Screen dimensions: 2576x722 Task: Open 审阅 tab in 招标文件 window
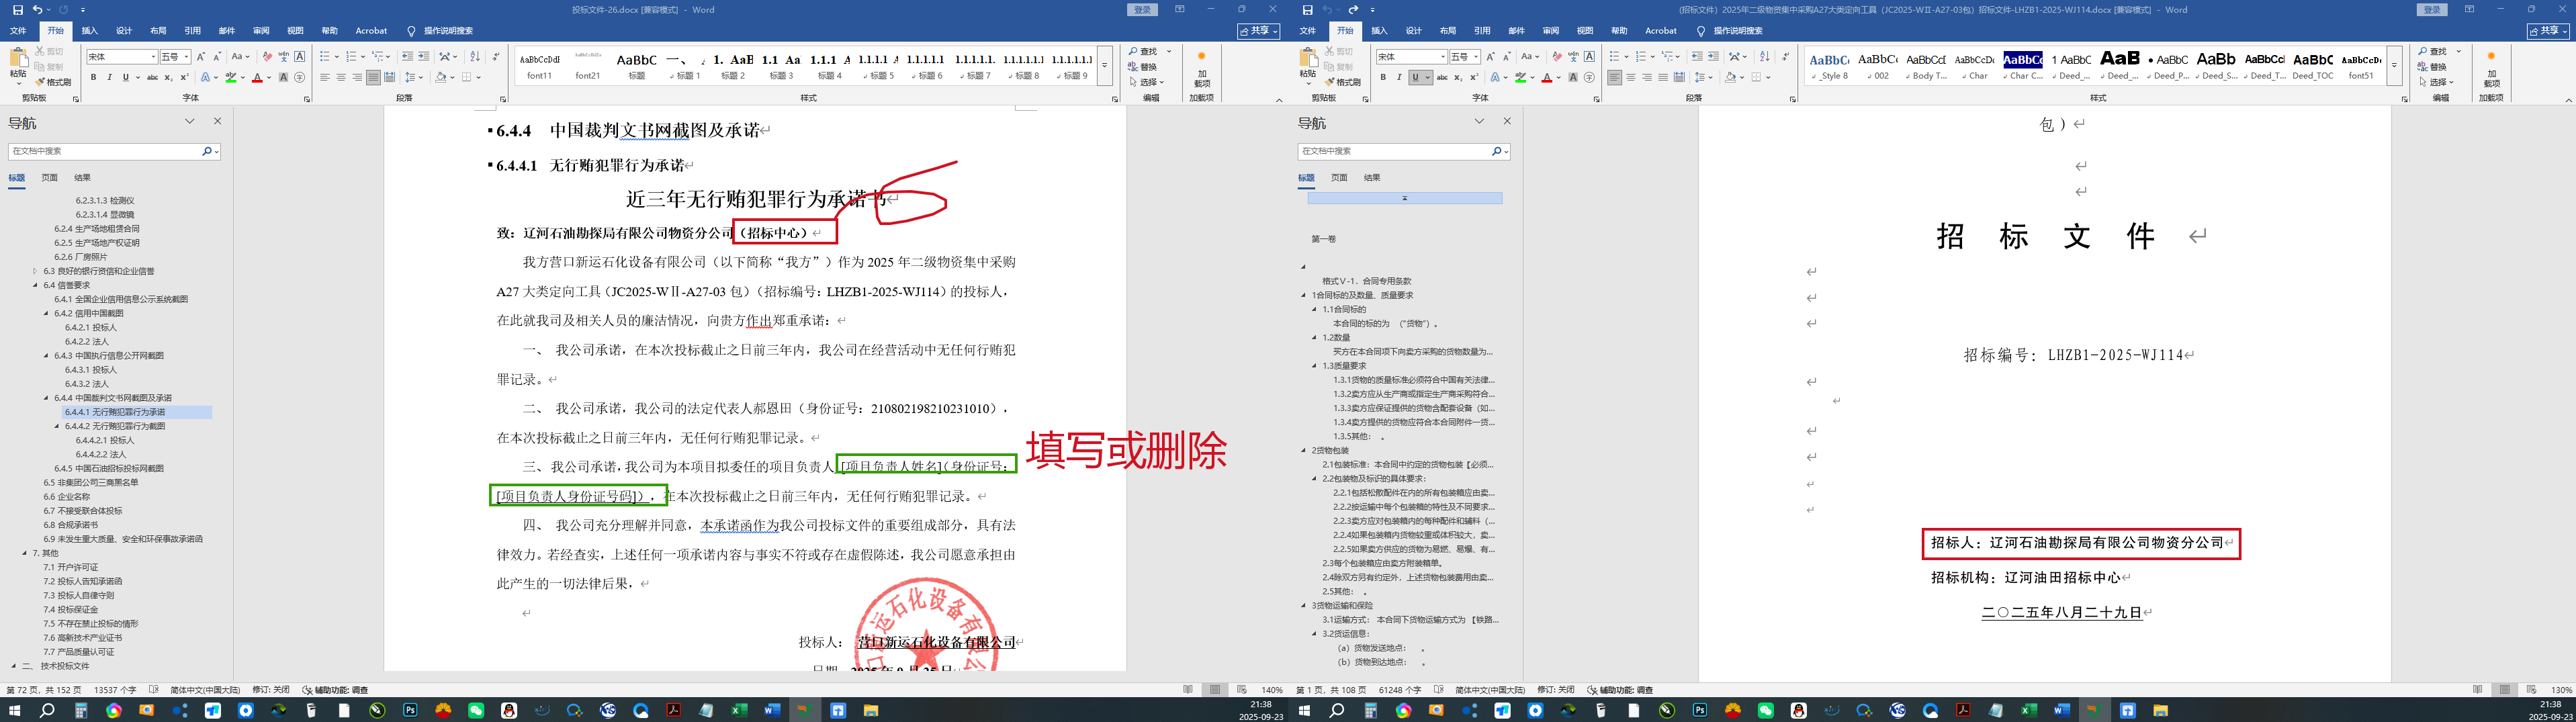[1551, 31]
